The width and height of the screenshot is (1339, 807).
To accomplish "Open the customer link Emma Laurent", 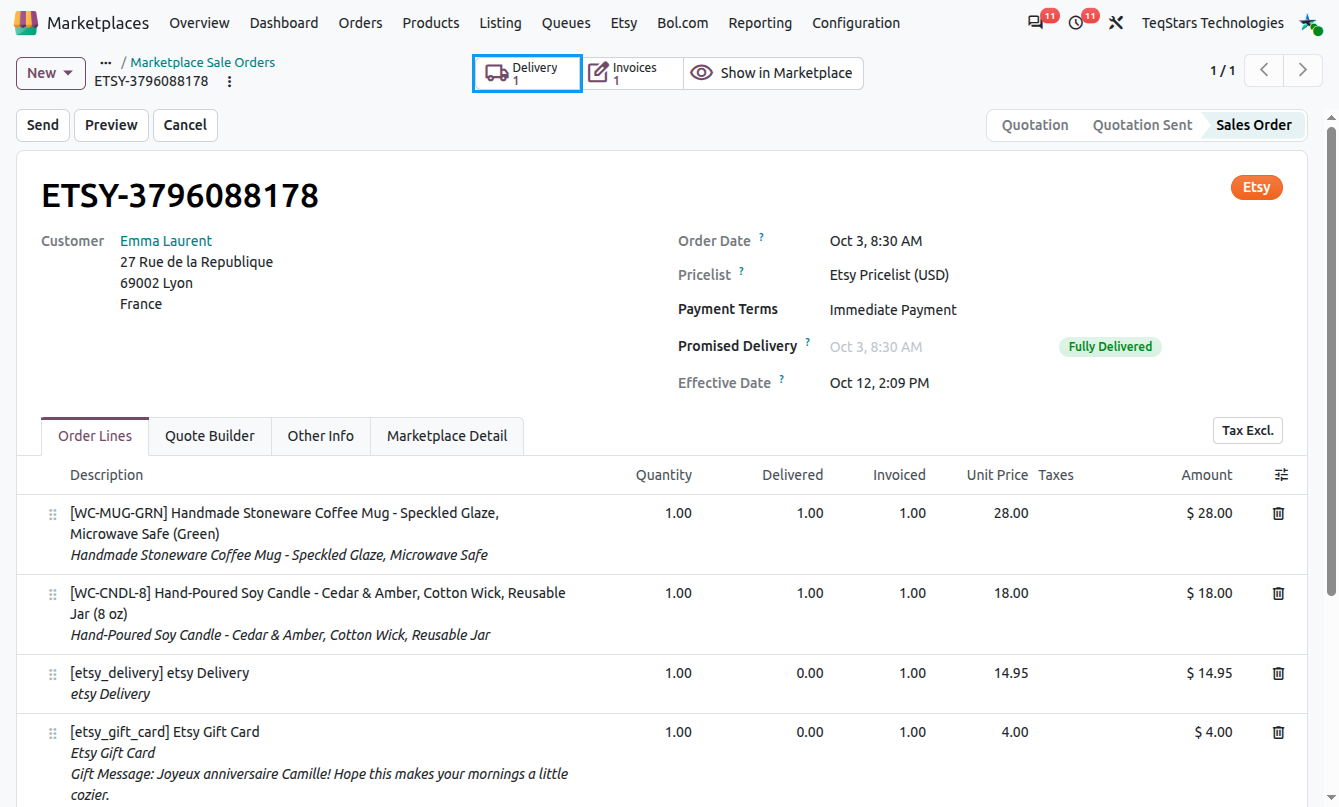I will pos(166,241).
